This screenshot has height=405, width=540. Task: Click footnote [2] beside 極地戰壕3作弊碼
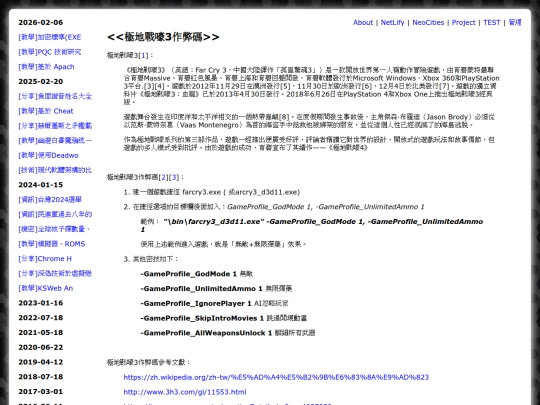164,177
